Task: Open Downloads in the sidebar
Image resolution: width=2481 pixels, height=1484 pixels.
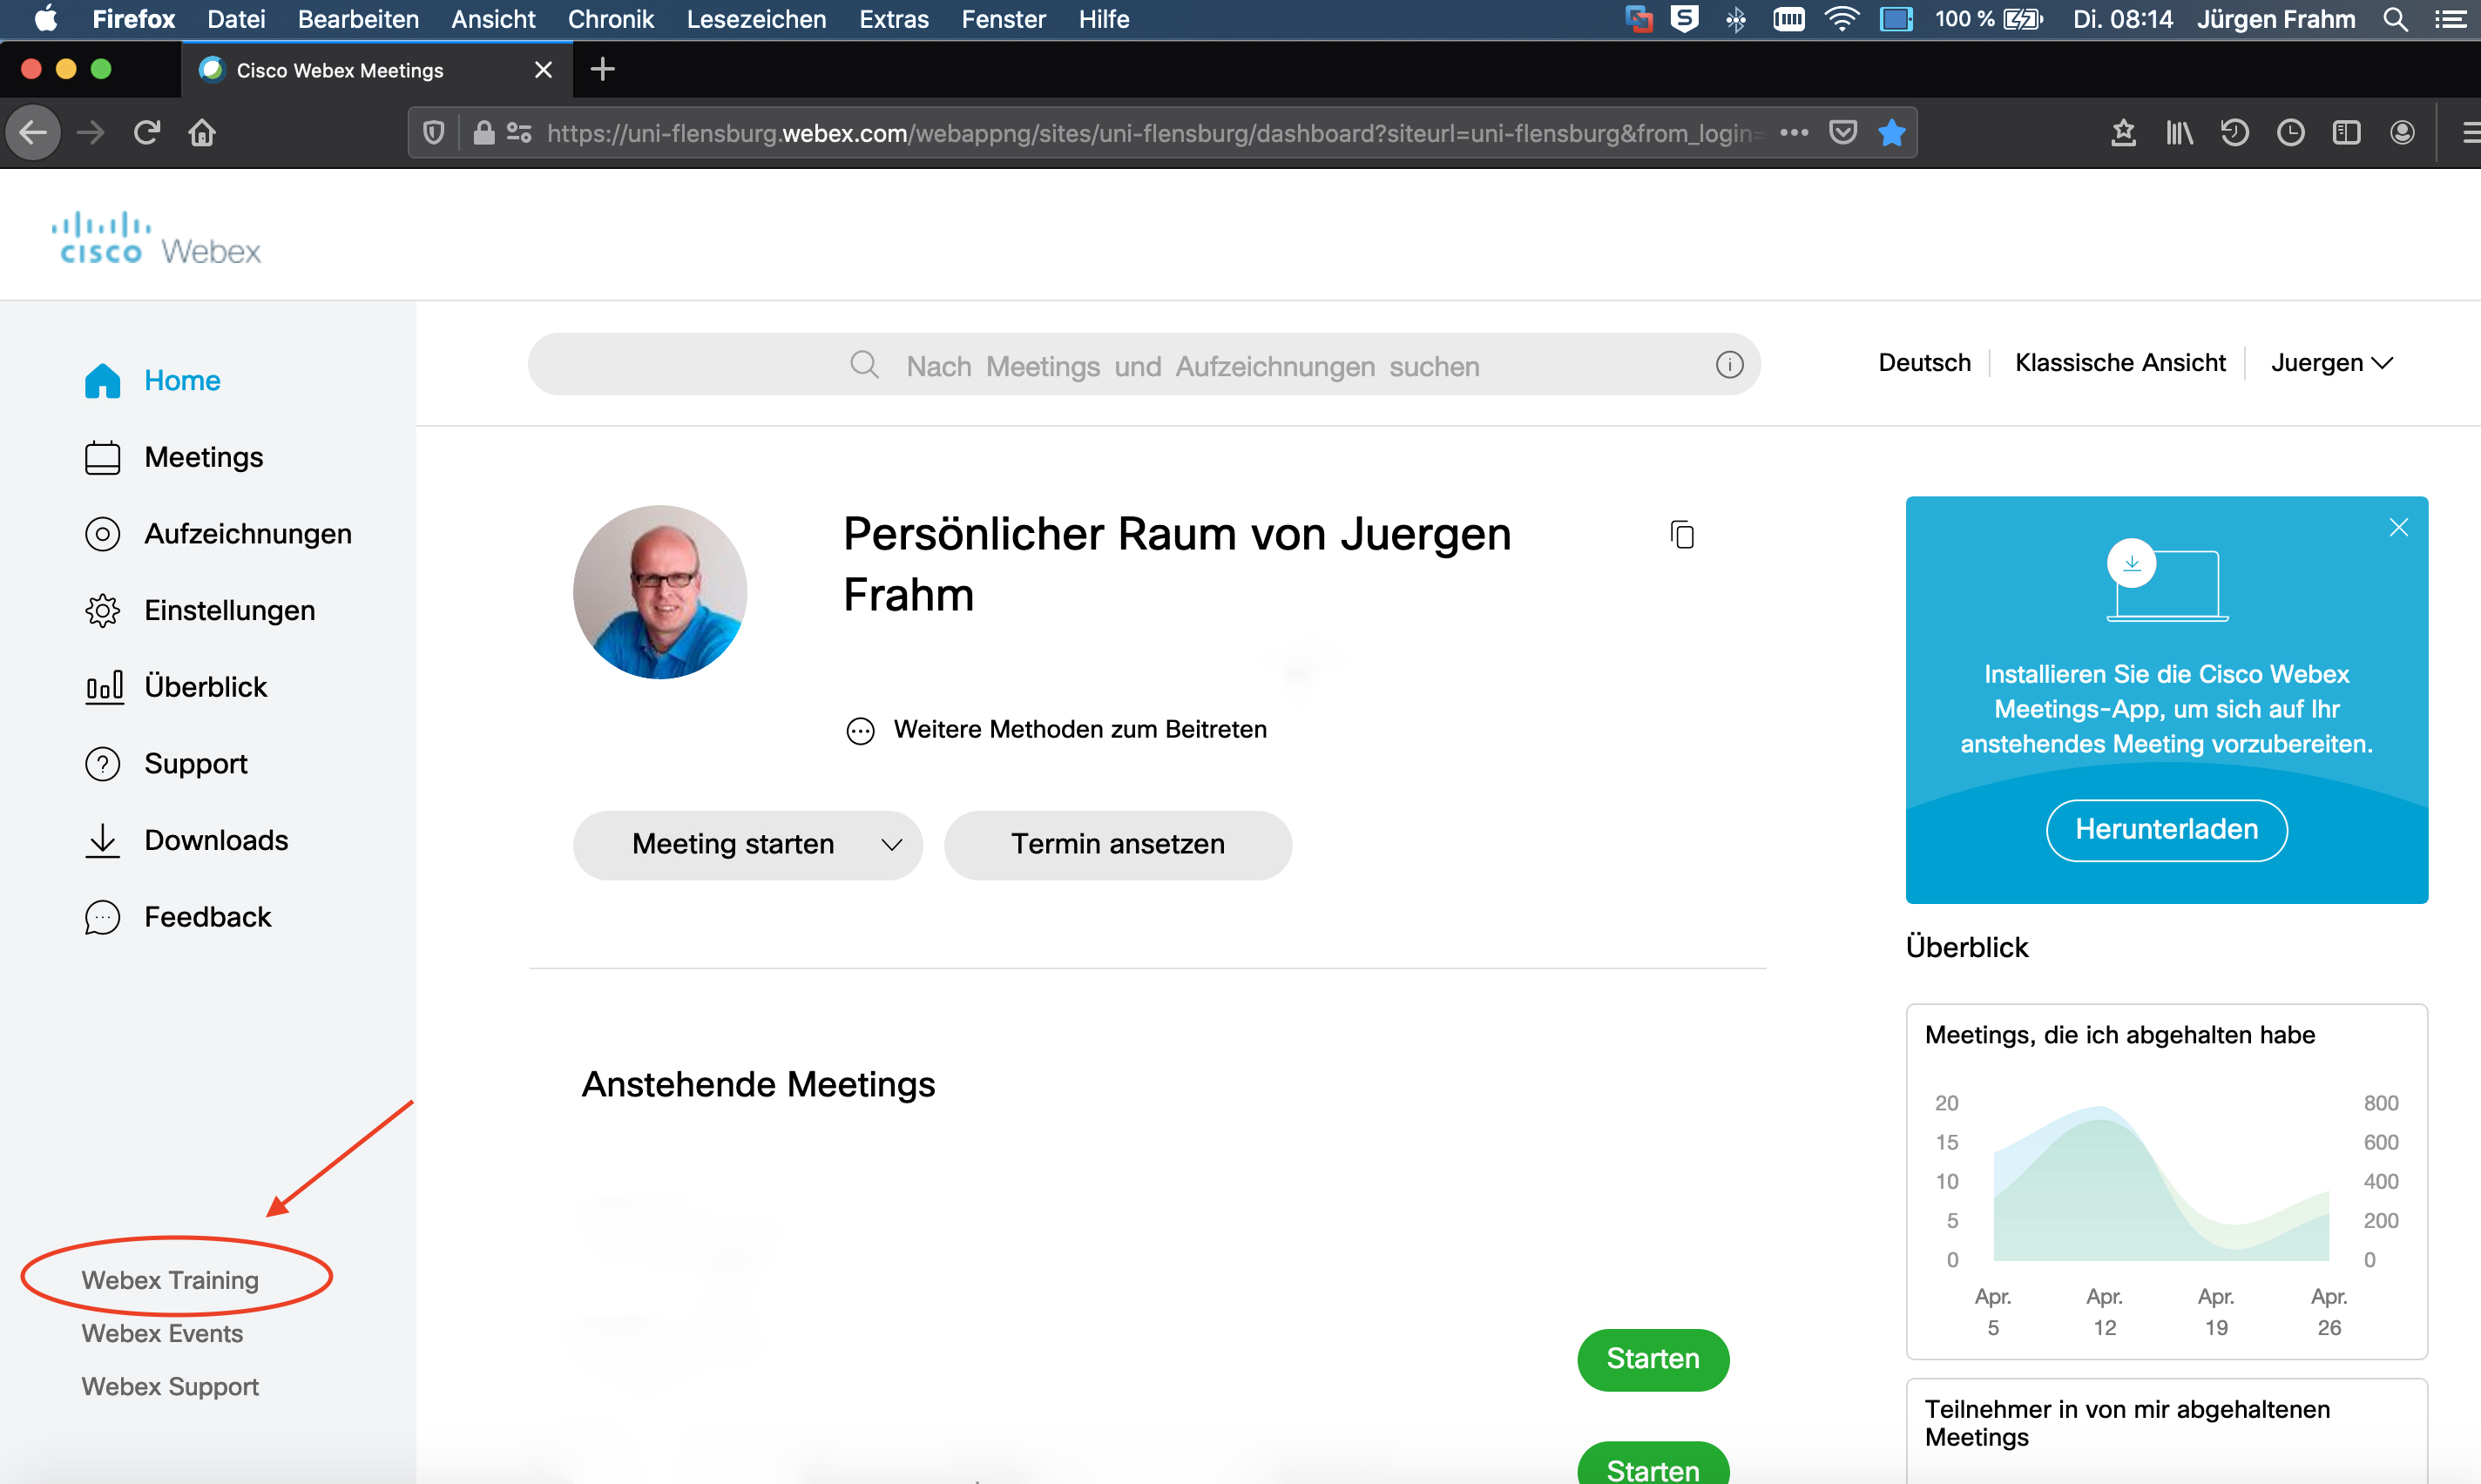Action: [x=215, y=840]
